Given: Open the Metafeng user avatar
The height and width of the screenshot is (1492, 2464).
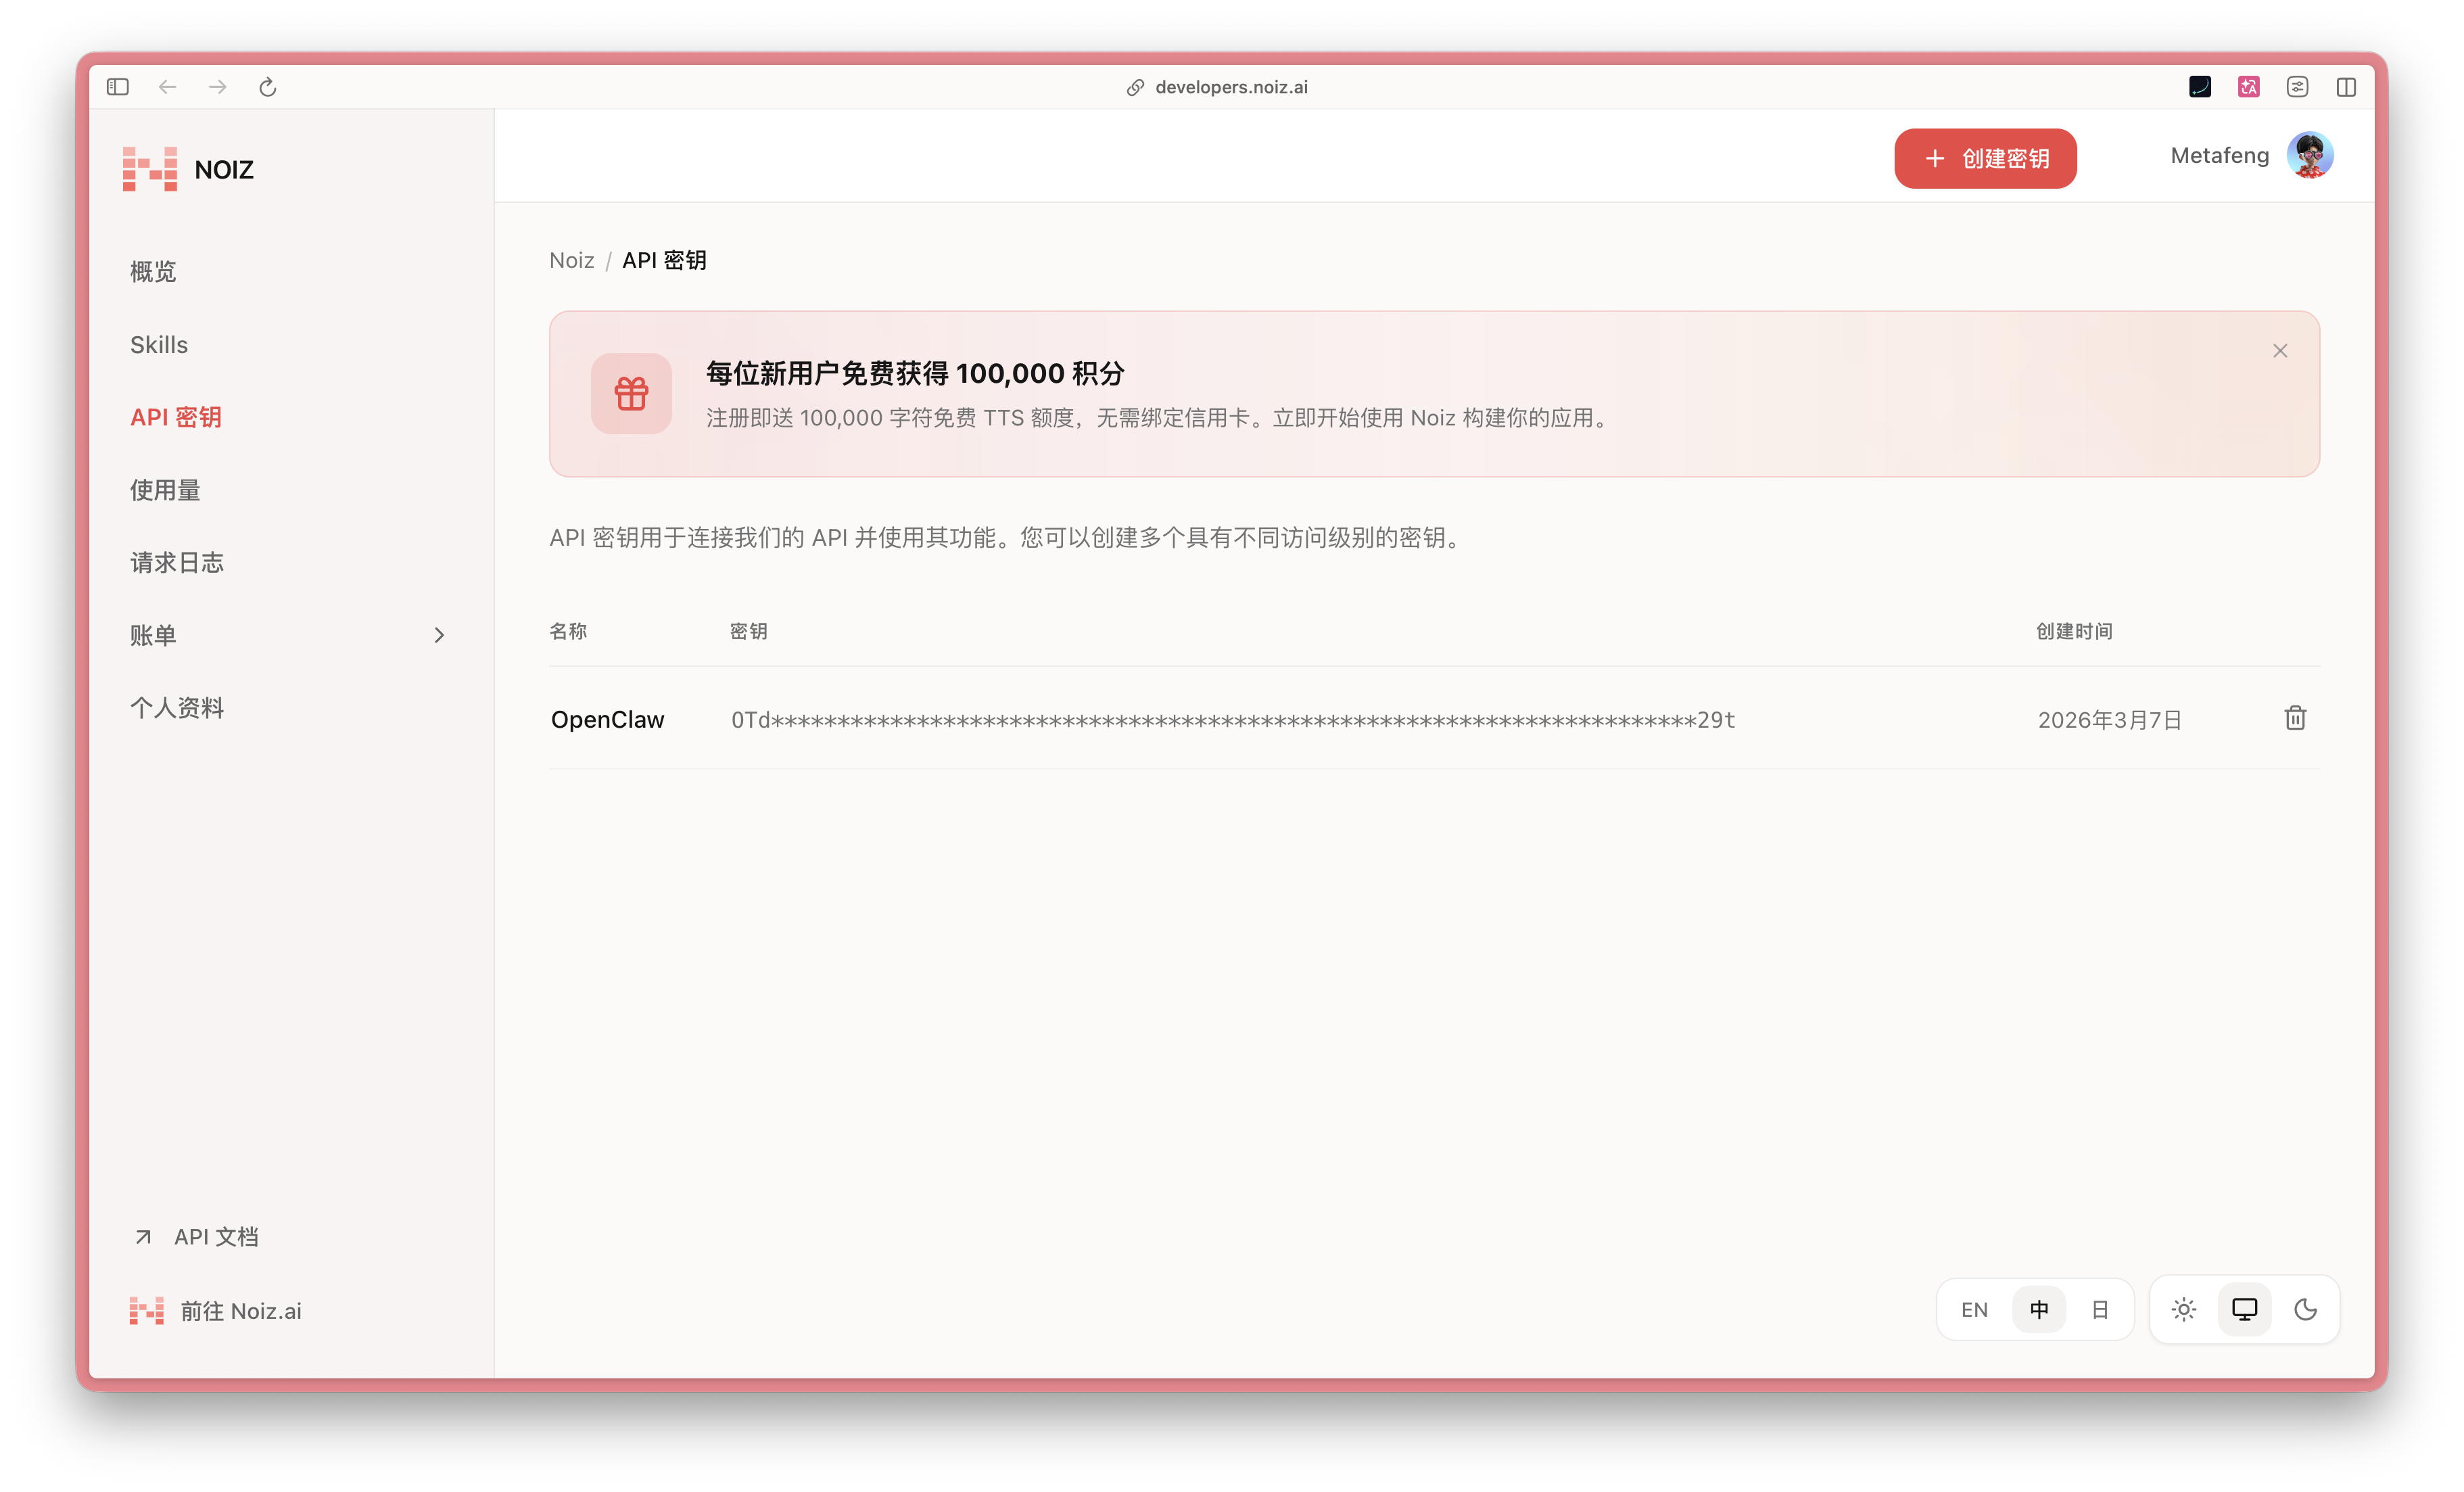Looking at the screenshot, I should pos(2310,156).
